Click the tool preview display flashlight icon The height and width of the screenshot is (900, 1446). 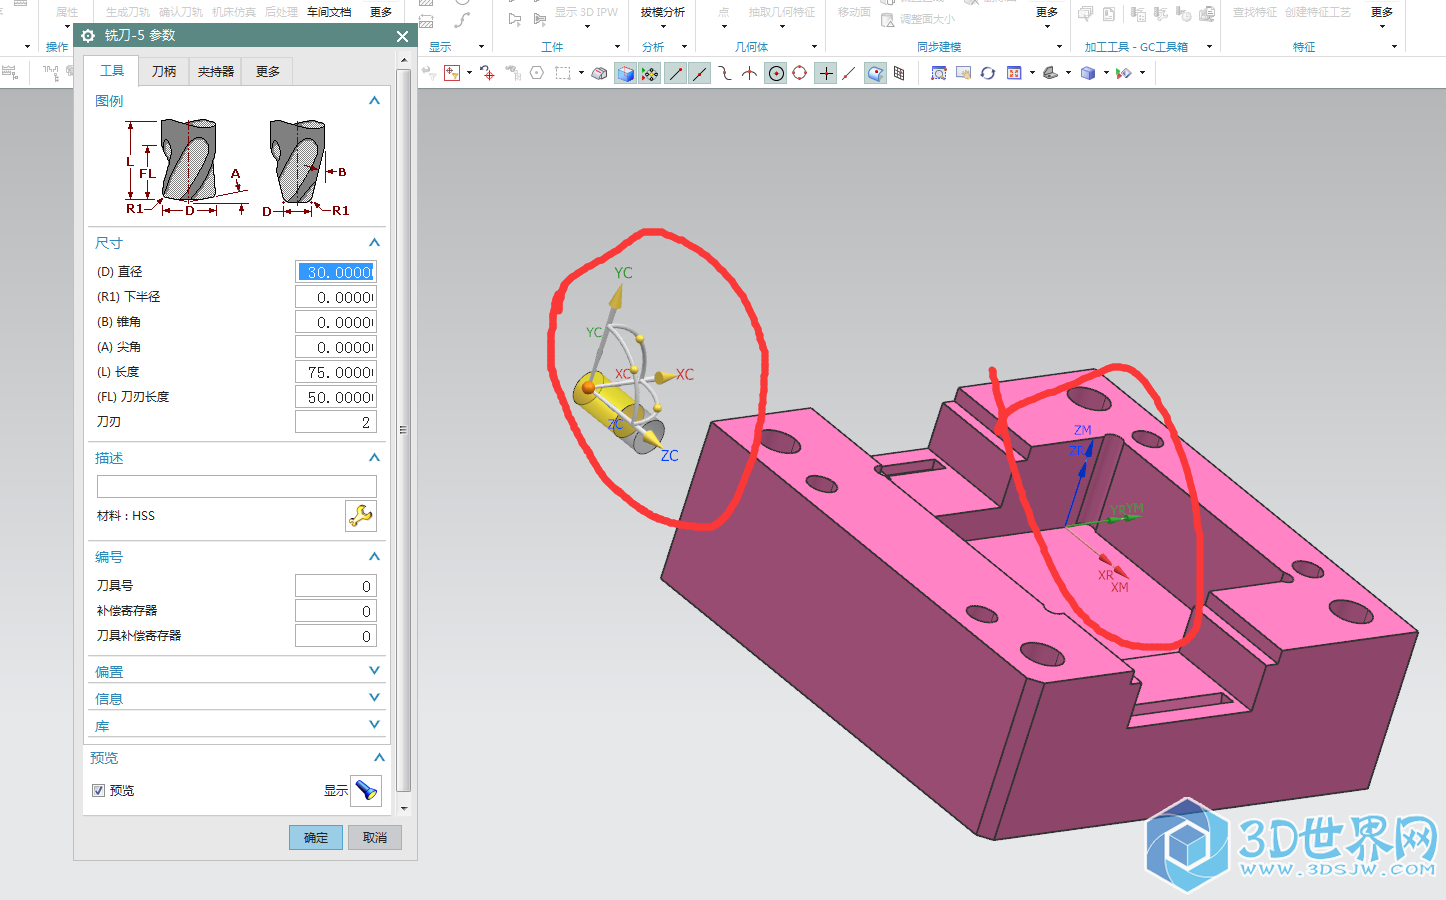pyautogui.click(x=366, y=791)
